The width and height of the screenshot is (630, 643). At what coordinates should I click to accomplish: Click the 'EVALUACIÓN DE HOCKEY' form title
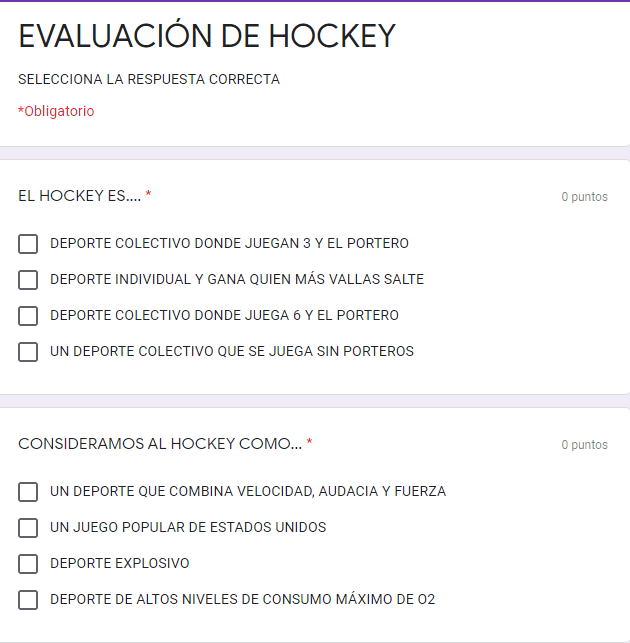207,37
